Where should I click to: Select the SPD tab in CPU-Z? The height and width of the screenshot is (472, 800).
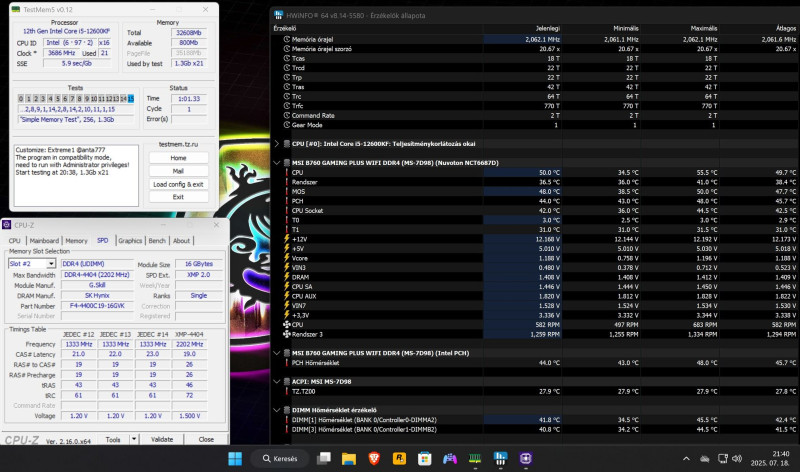pos(103,241)
